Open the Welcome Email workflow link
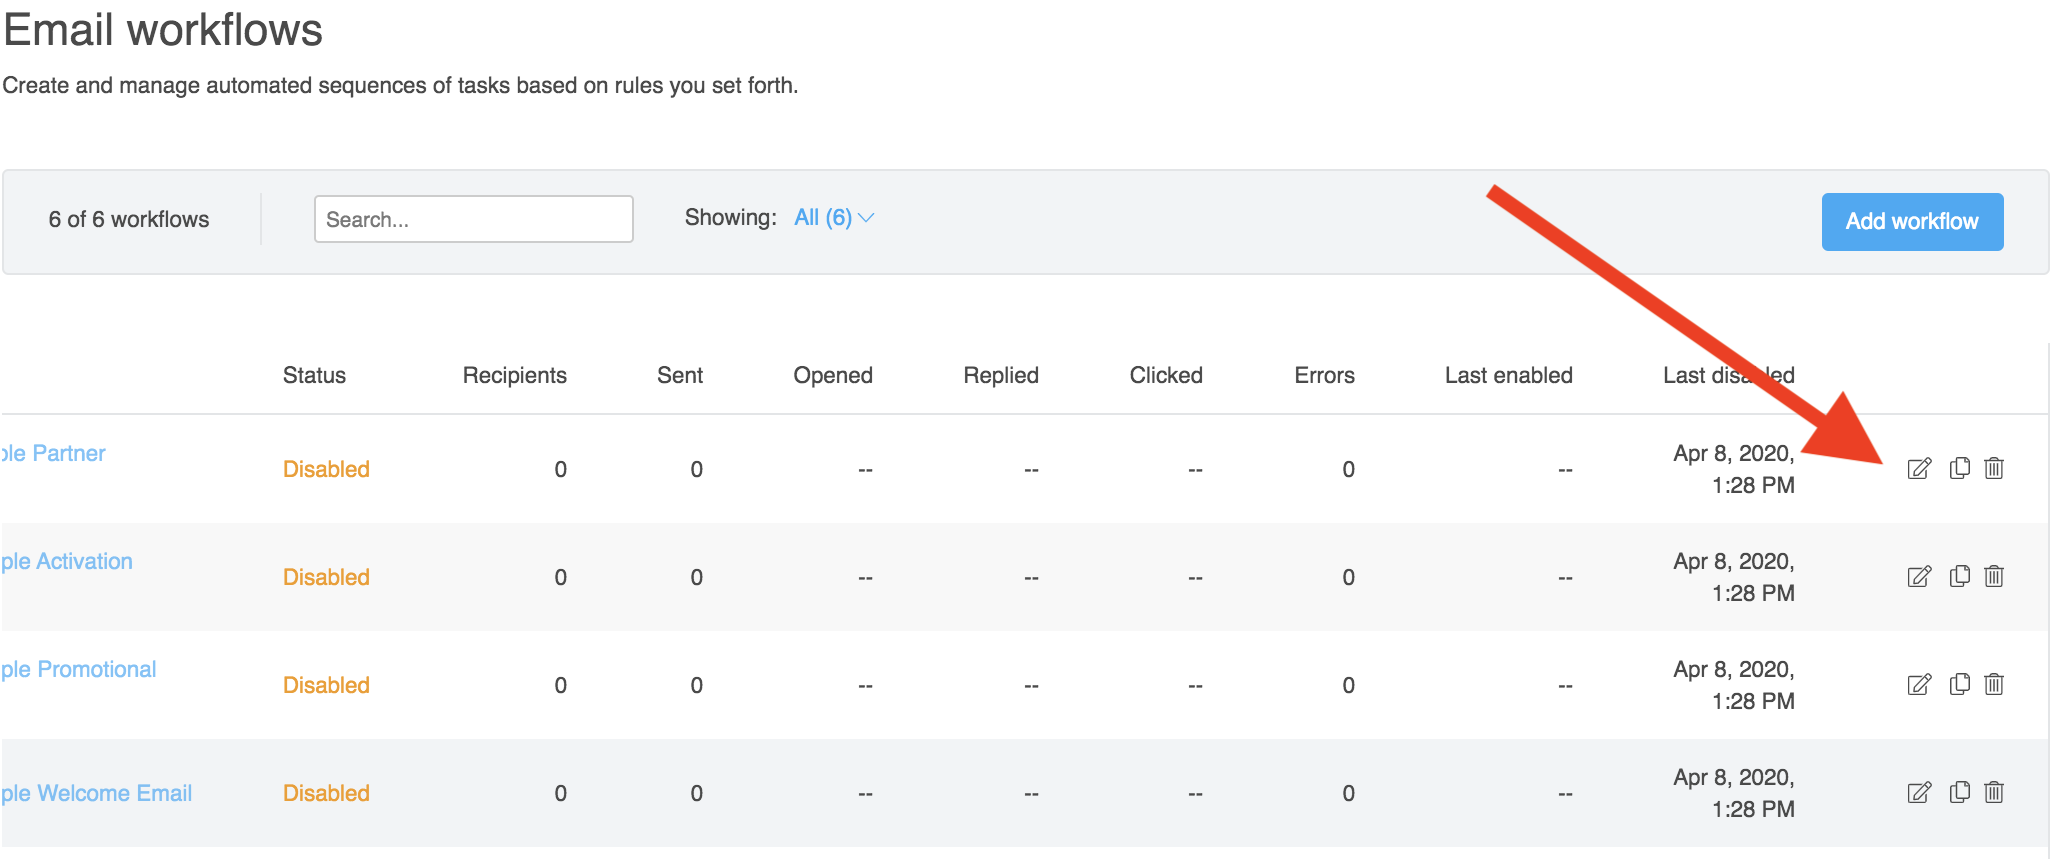This screenshot has height=859, width=2064. (x=98, y=794)
